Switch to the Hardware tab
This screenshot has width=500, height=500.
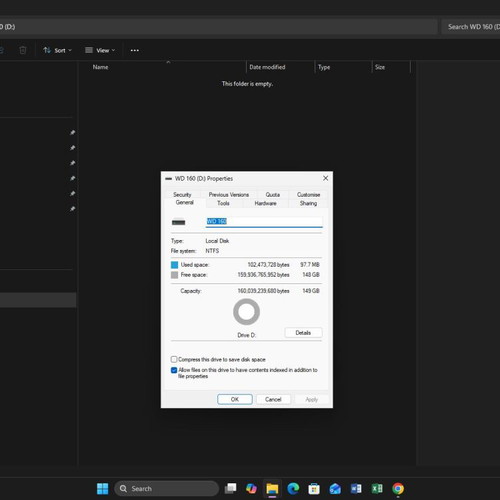(266, 203)
